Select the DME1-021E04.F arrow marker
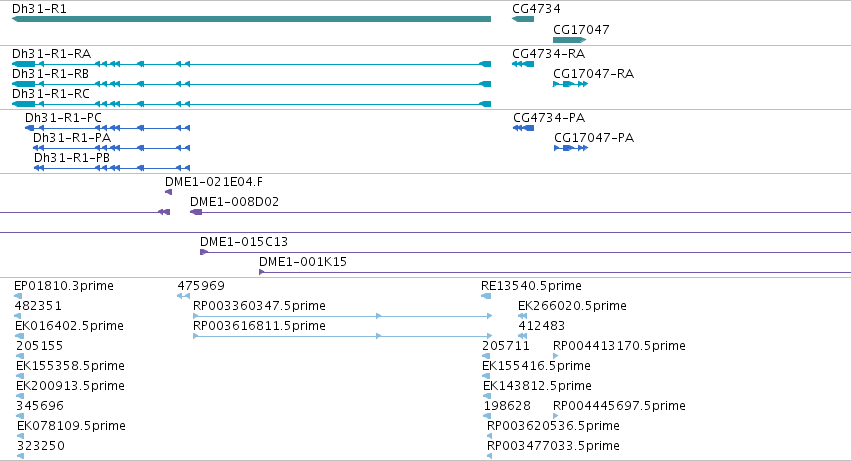Screen dimensions: 851x461 pos(168,192)
